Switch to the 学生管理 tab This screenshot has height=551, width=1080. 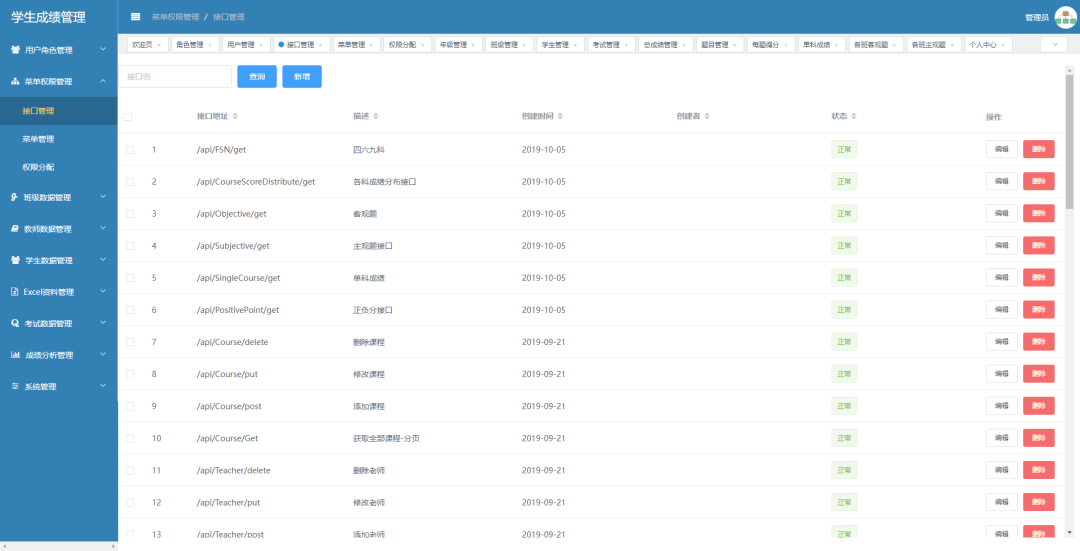pos(559,45)
